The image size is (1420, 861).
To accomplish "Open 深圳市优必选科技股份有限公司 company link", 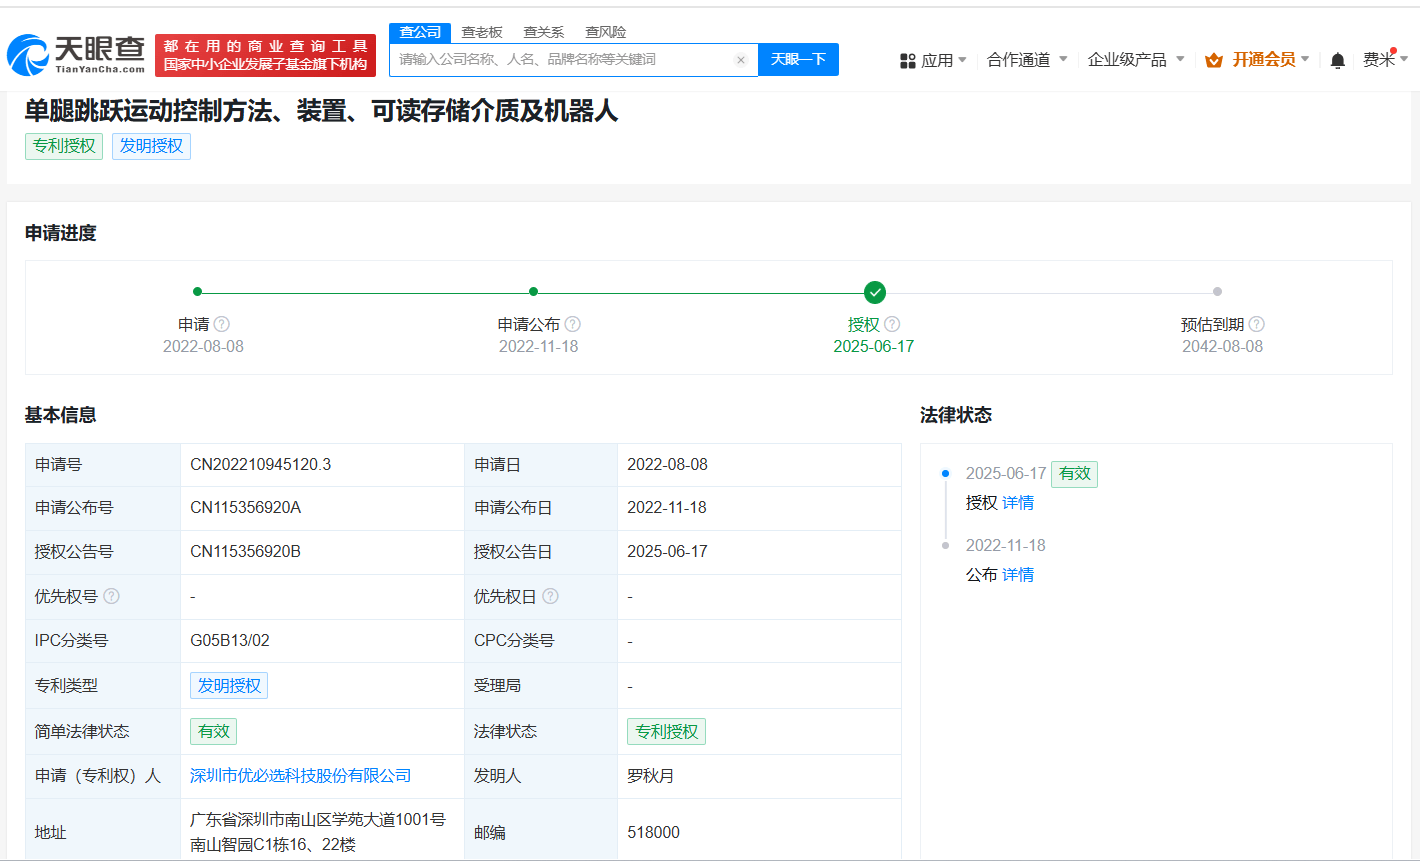I will click(x=301, y=776).
